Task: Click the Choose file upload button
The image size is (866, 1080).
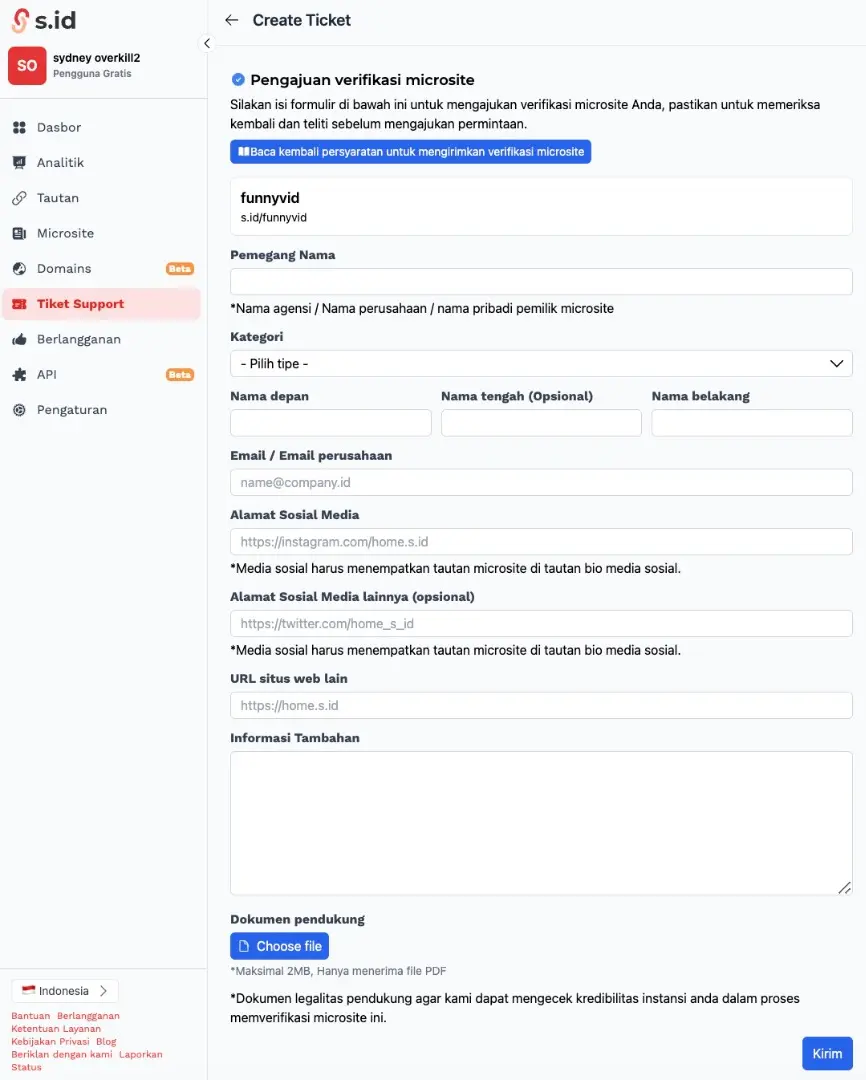Action: pos(279,946)
